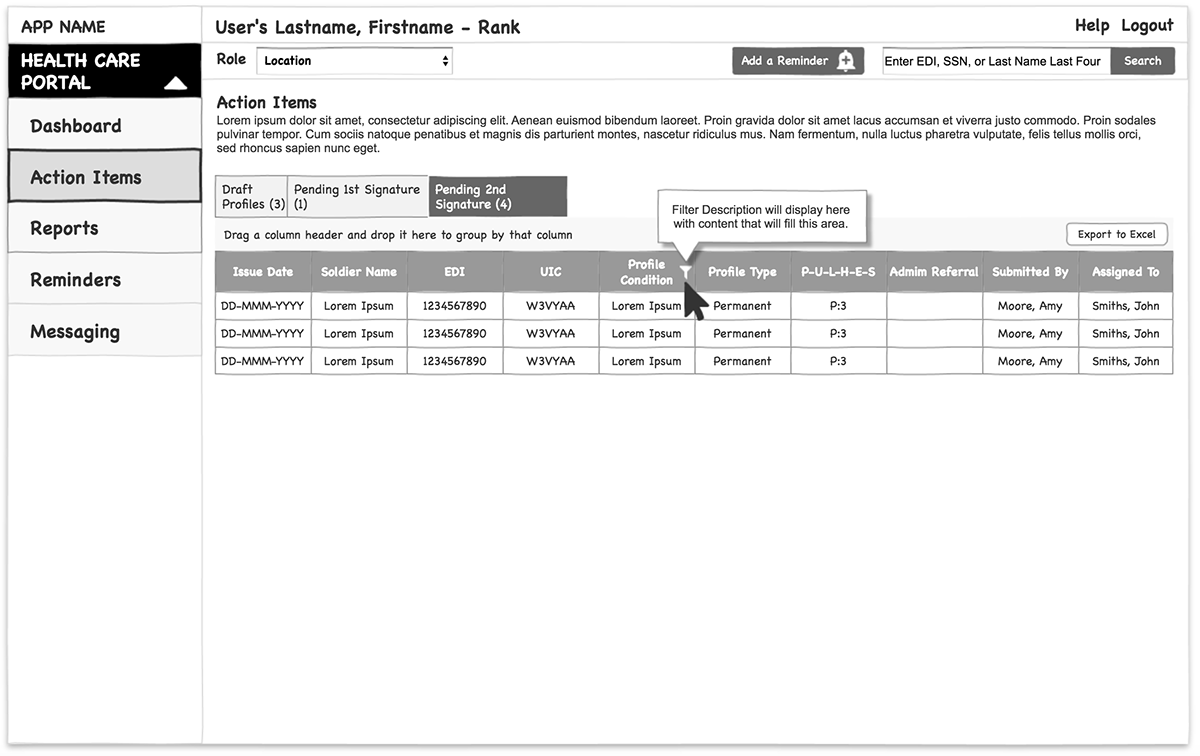Open the Reports section
The width and height of the screenshot is (1200, 756).
tap(64, 228)
